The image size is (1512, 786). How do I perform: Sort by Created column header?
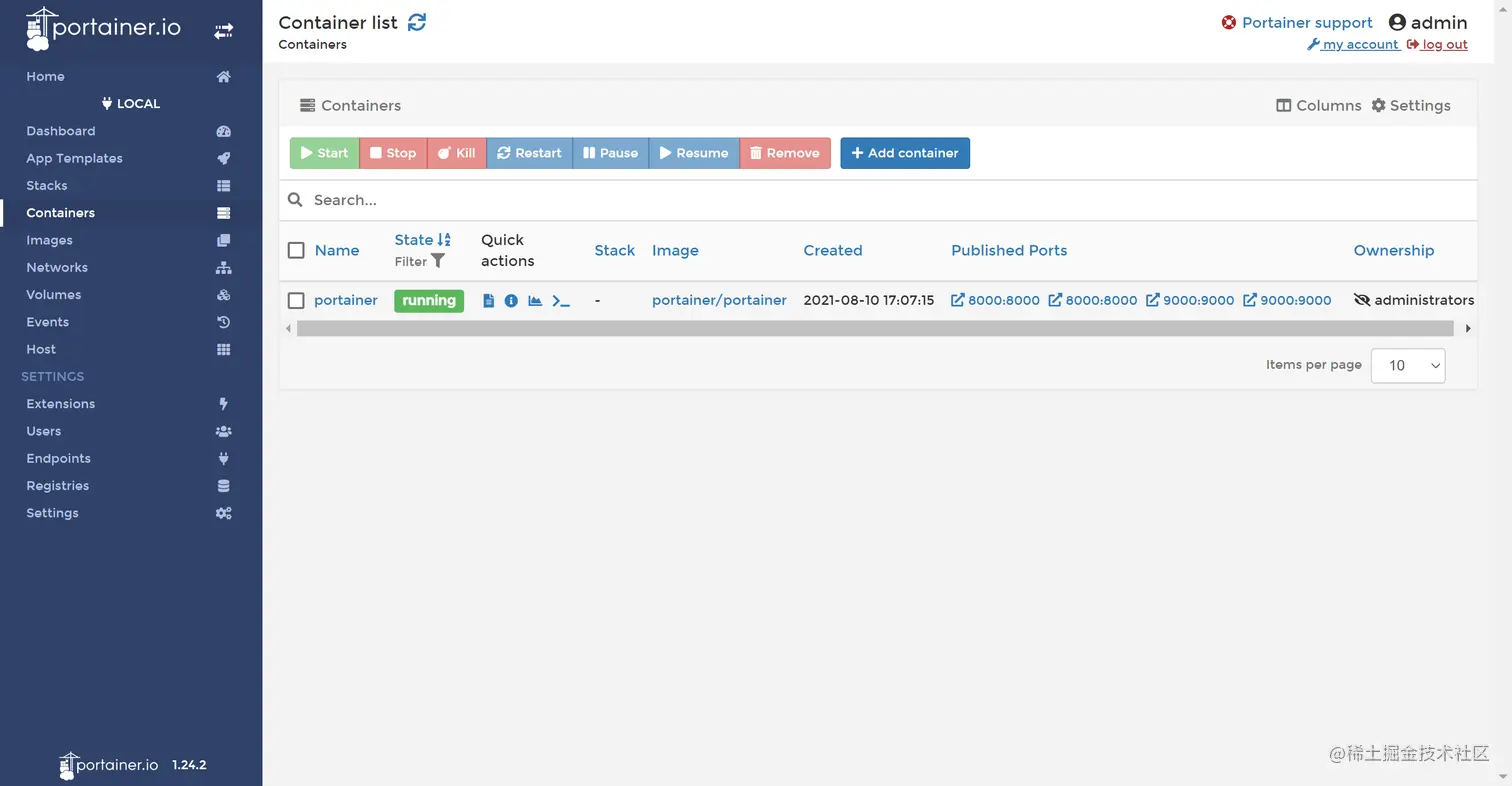point(833,250)
